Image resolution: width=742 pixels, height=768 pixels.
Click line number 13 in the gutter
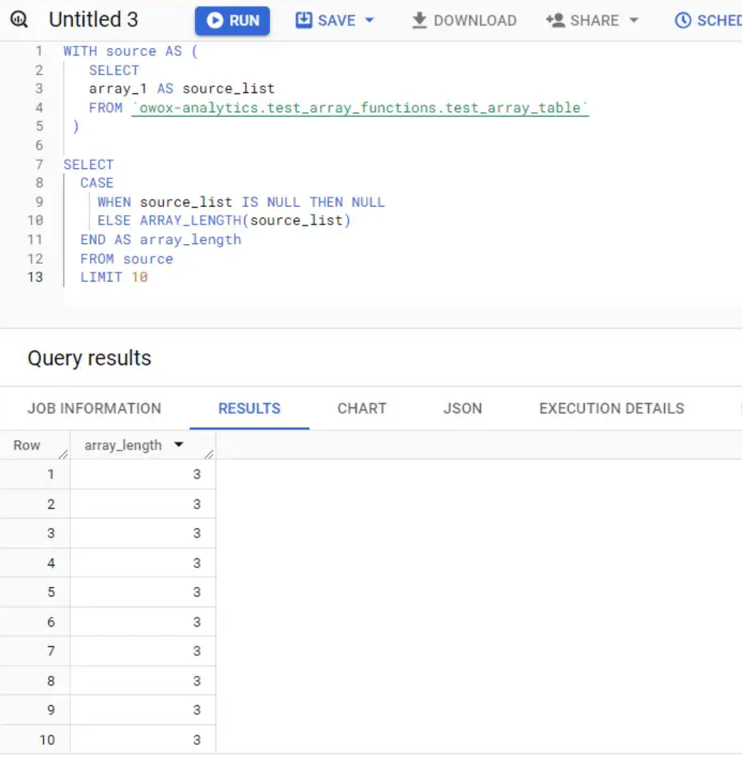tap(35, 277)
